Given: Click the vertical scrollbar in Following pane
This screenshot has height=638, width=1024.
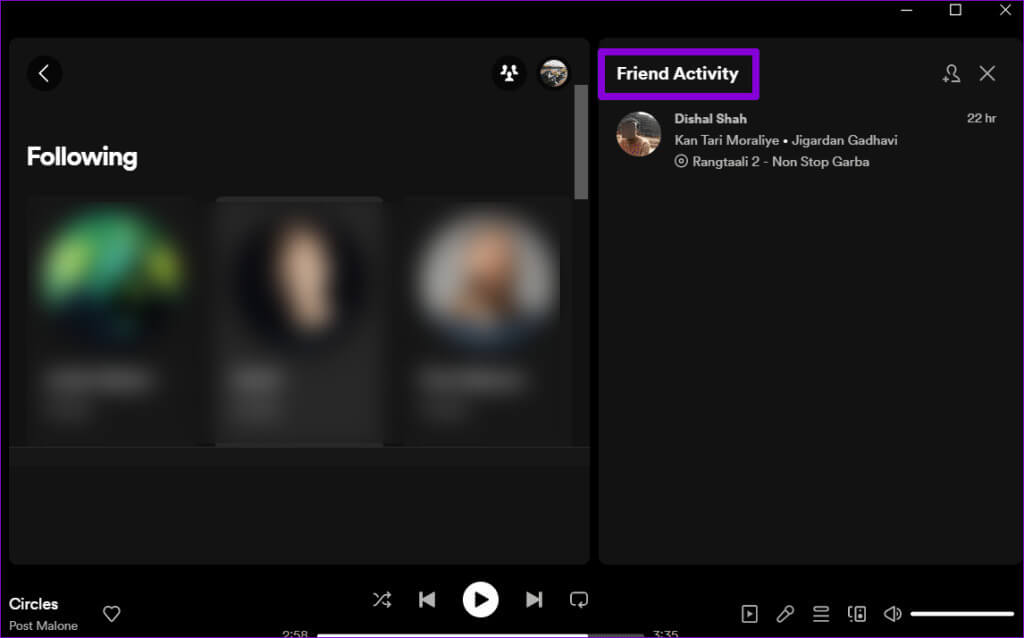Looking at the screenshot, I should point(581,142).
